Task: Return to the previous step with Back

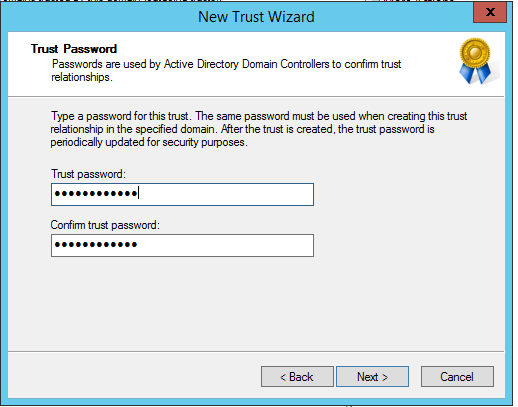Action: (x=297, y=377)
